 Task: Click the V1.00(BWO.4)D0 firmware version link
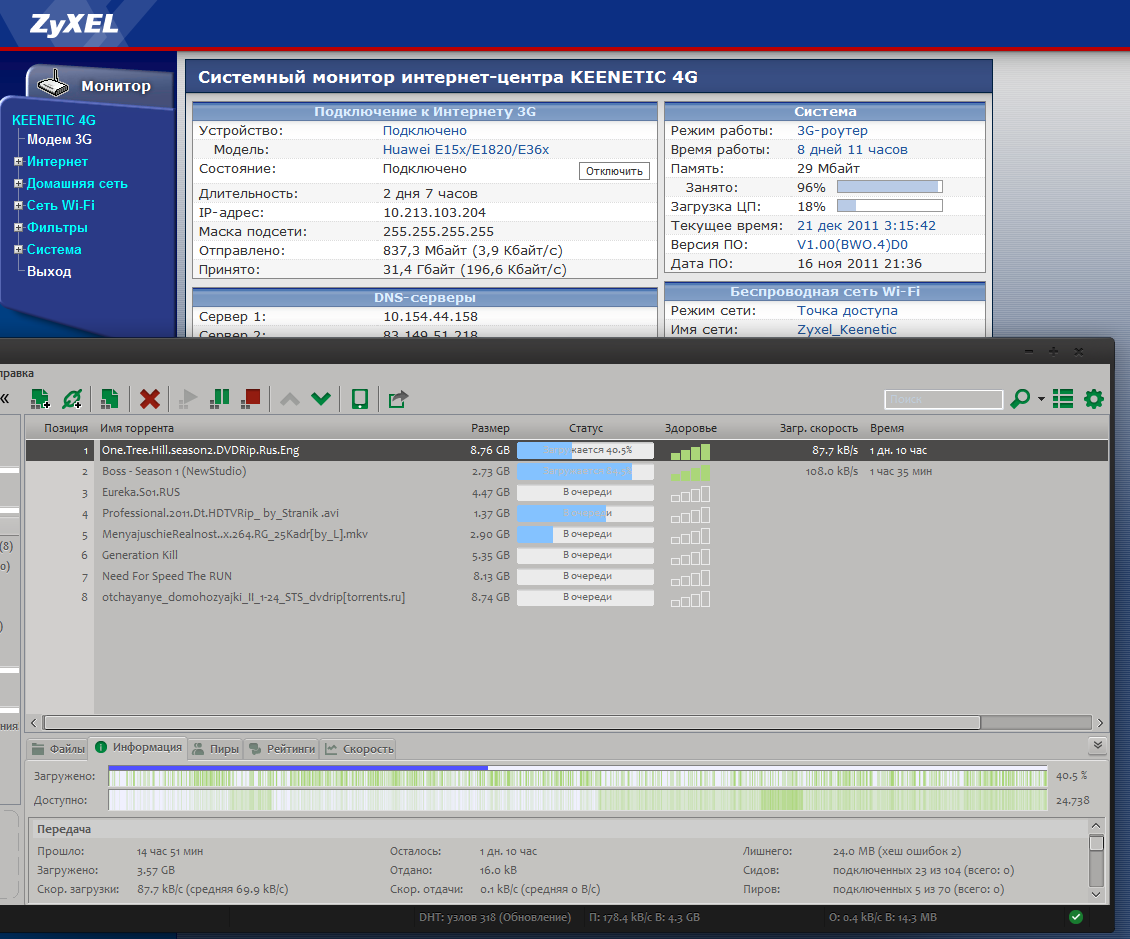click(x=852, y=244)
